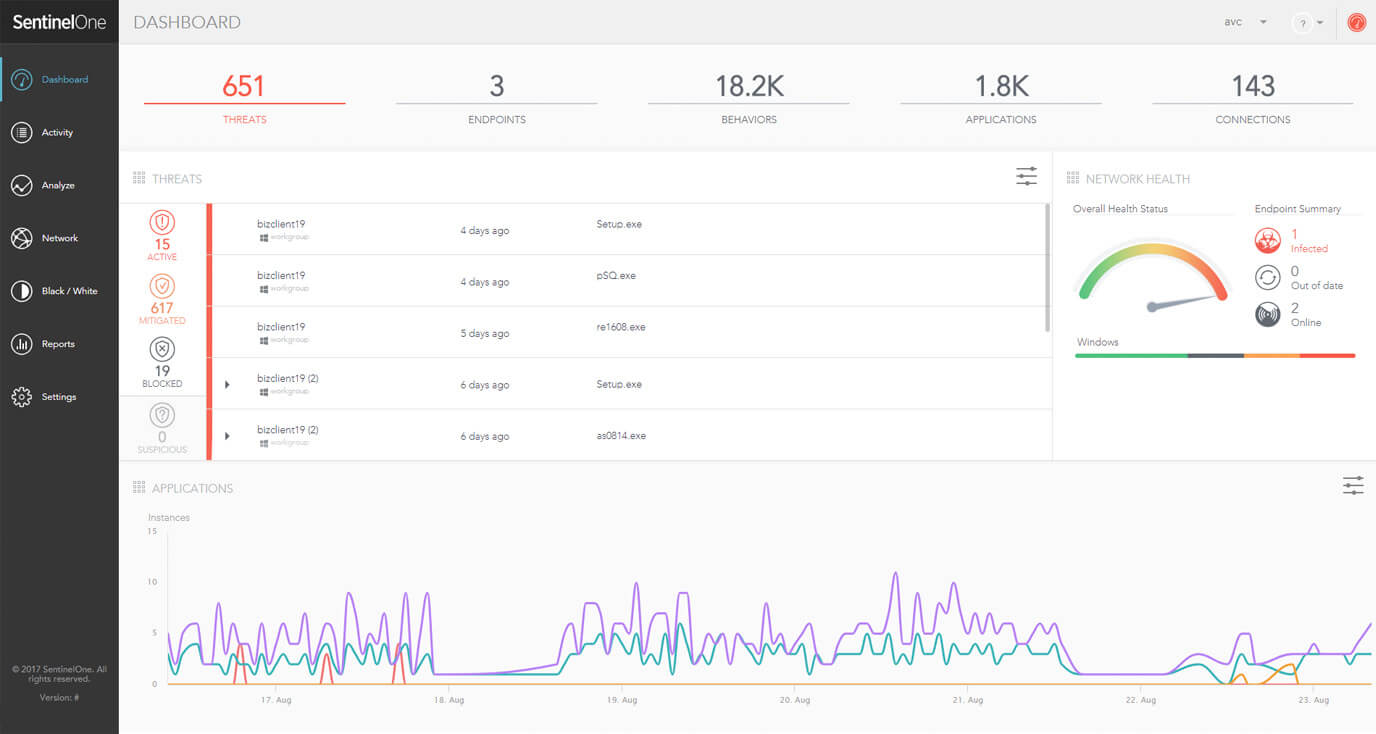Open the Black / White menu label
This screenshot has height=734, width=1376.
tap(70, 291)
